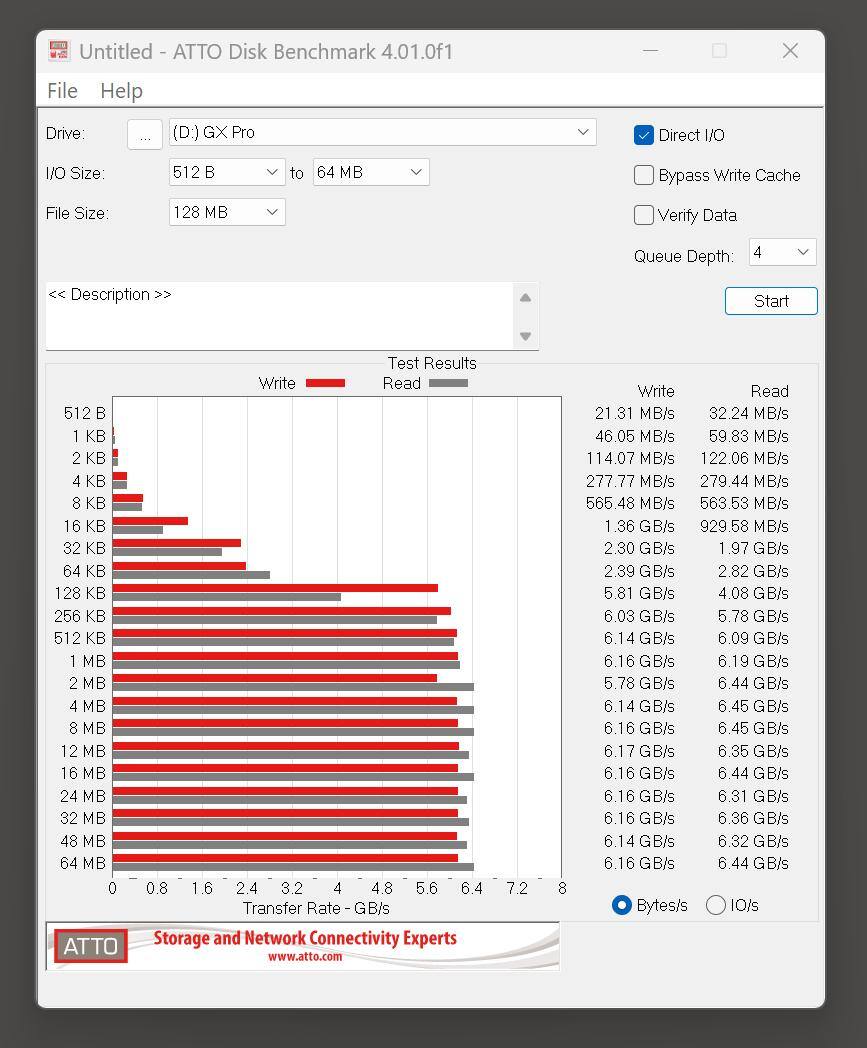Screen dimensions: 867x1048
Task: Click the '565.48 MB/s' write value
Action: point(630,503)
